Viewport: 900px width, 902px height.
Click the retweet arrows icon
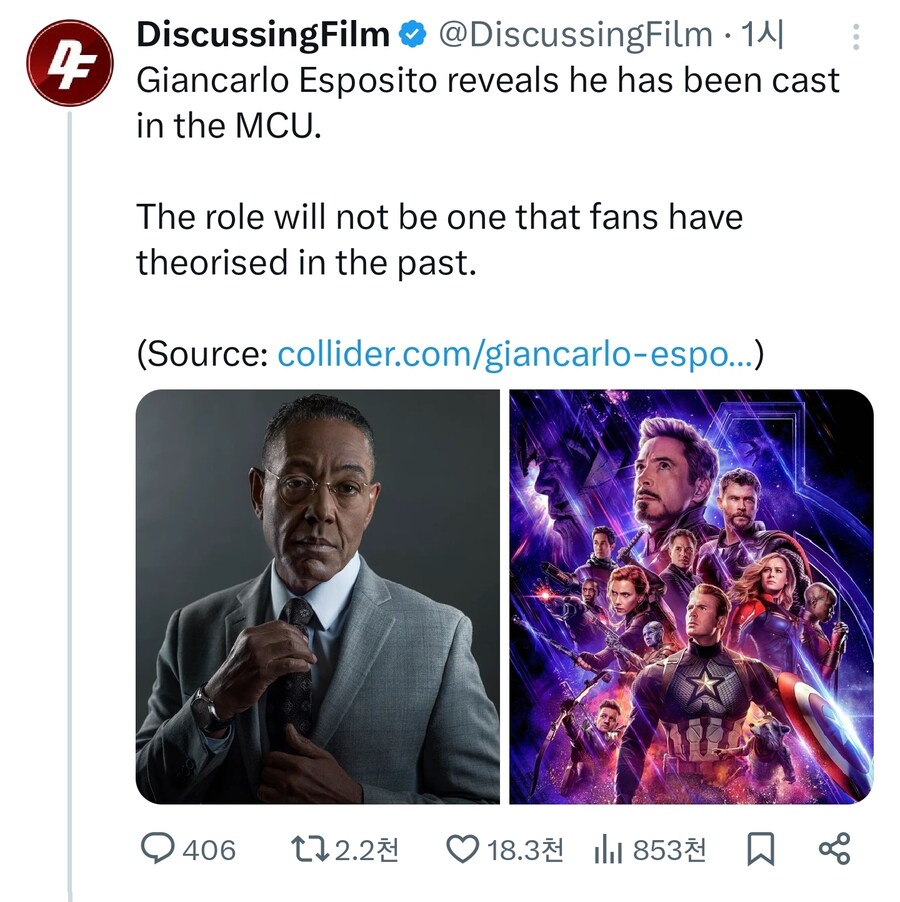tap(310, 849)
